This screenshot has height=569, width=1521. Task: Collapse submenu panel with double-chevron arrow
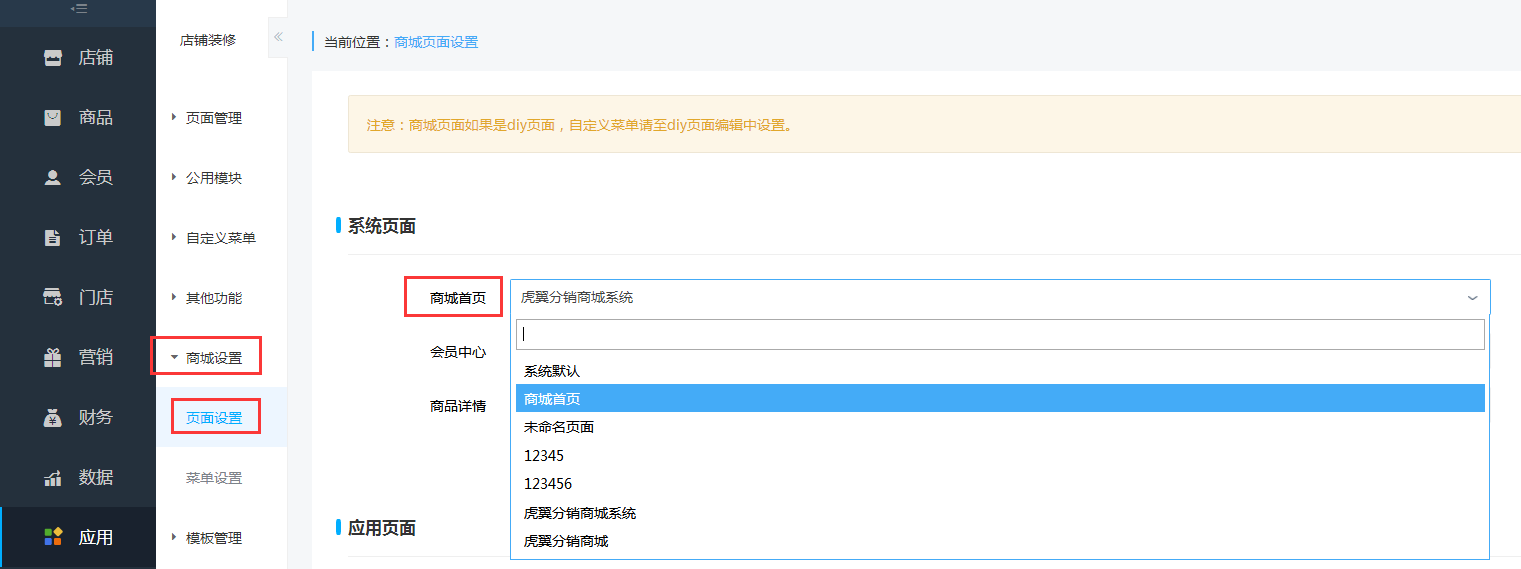pyautogui.click(x=278, y=37)
